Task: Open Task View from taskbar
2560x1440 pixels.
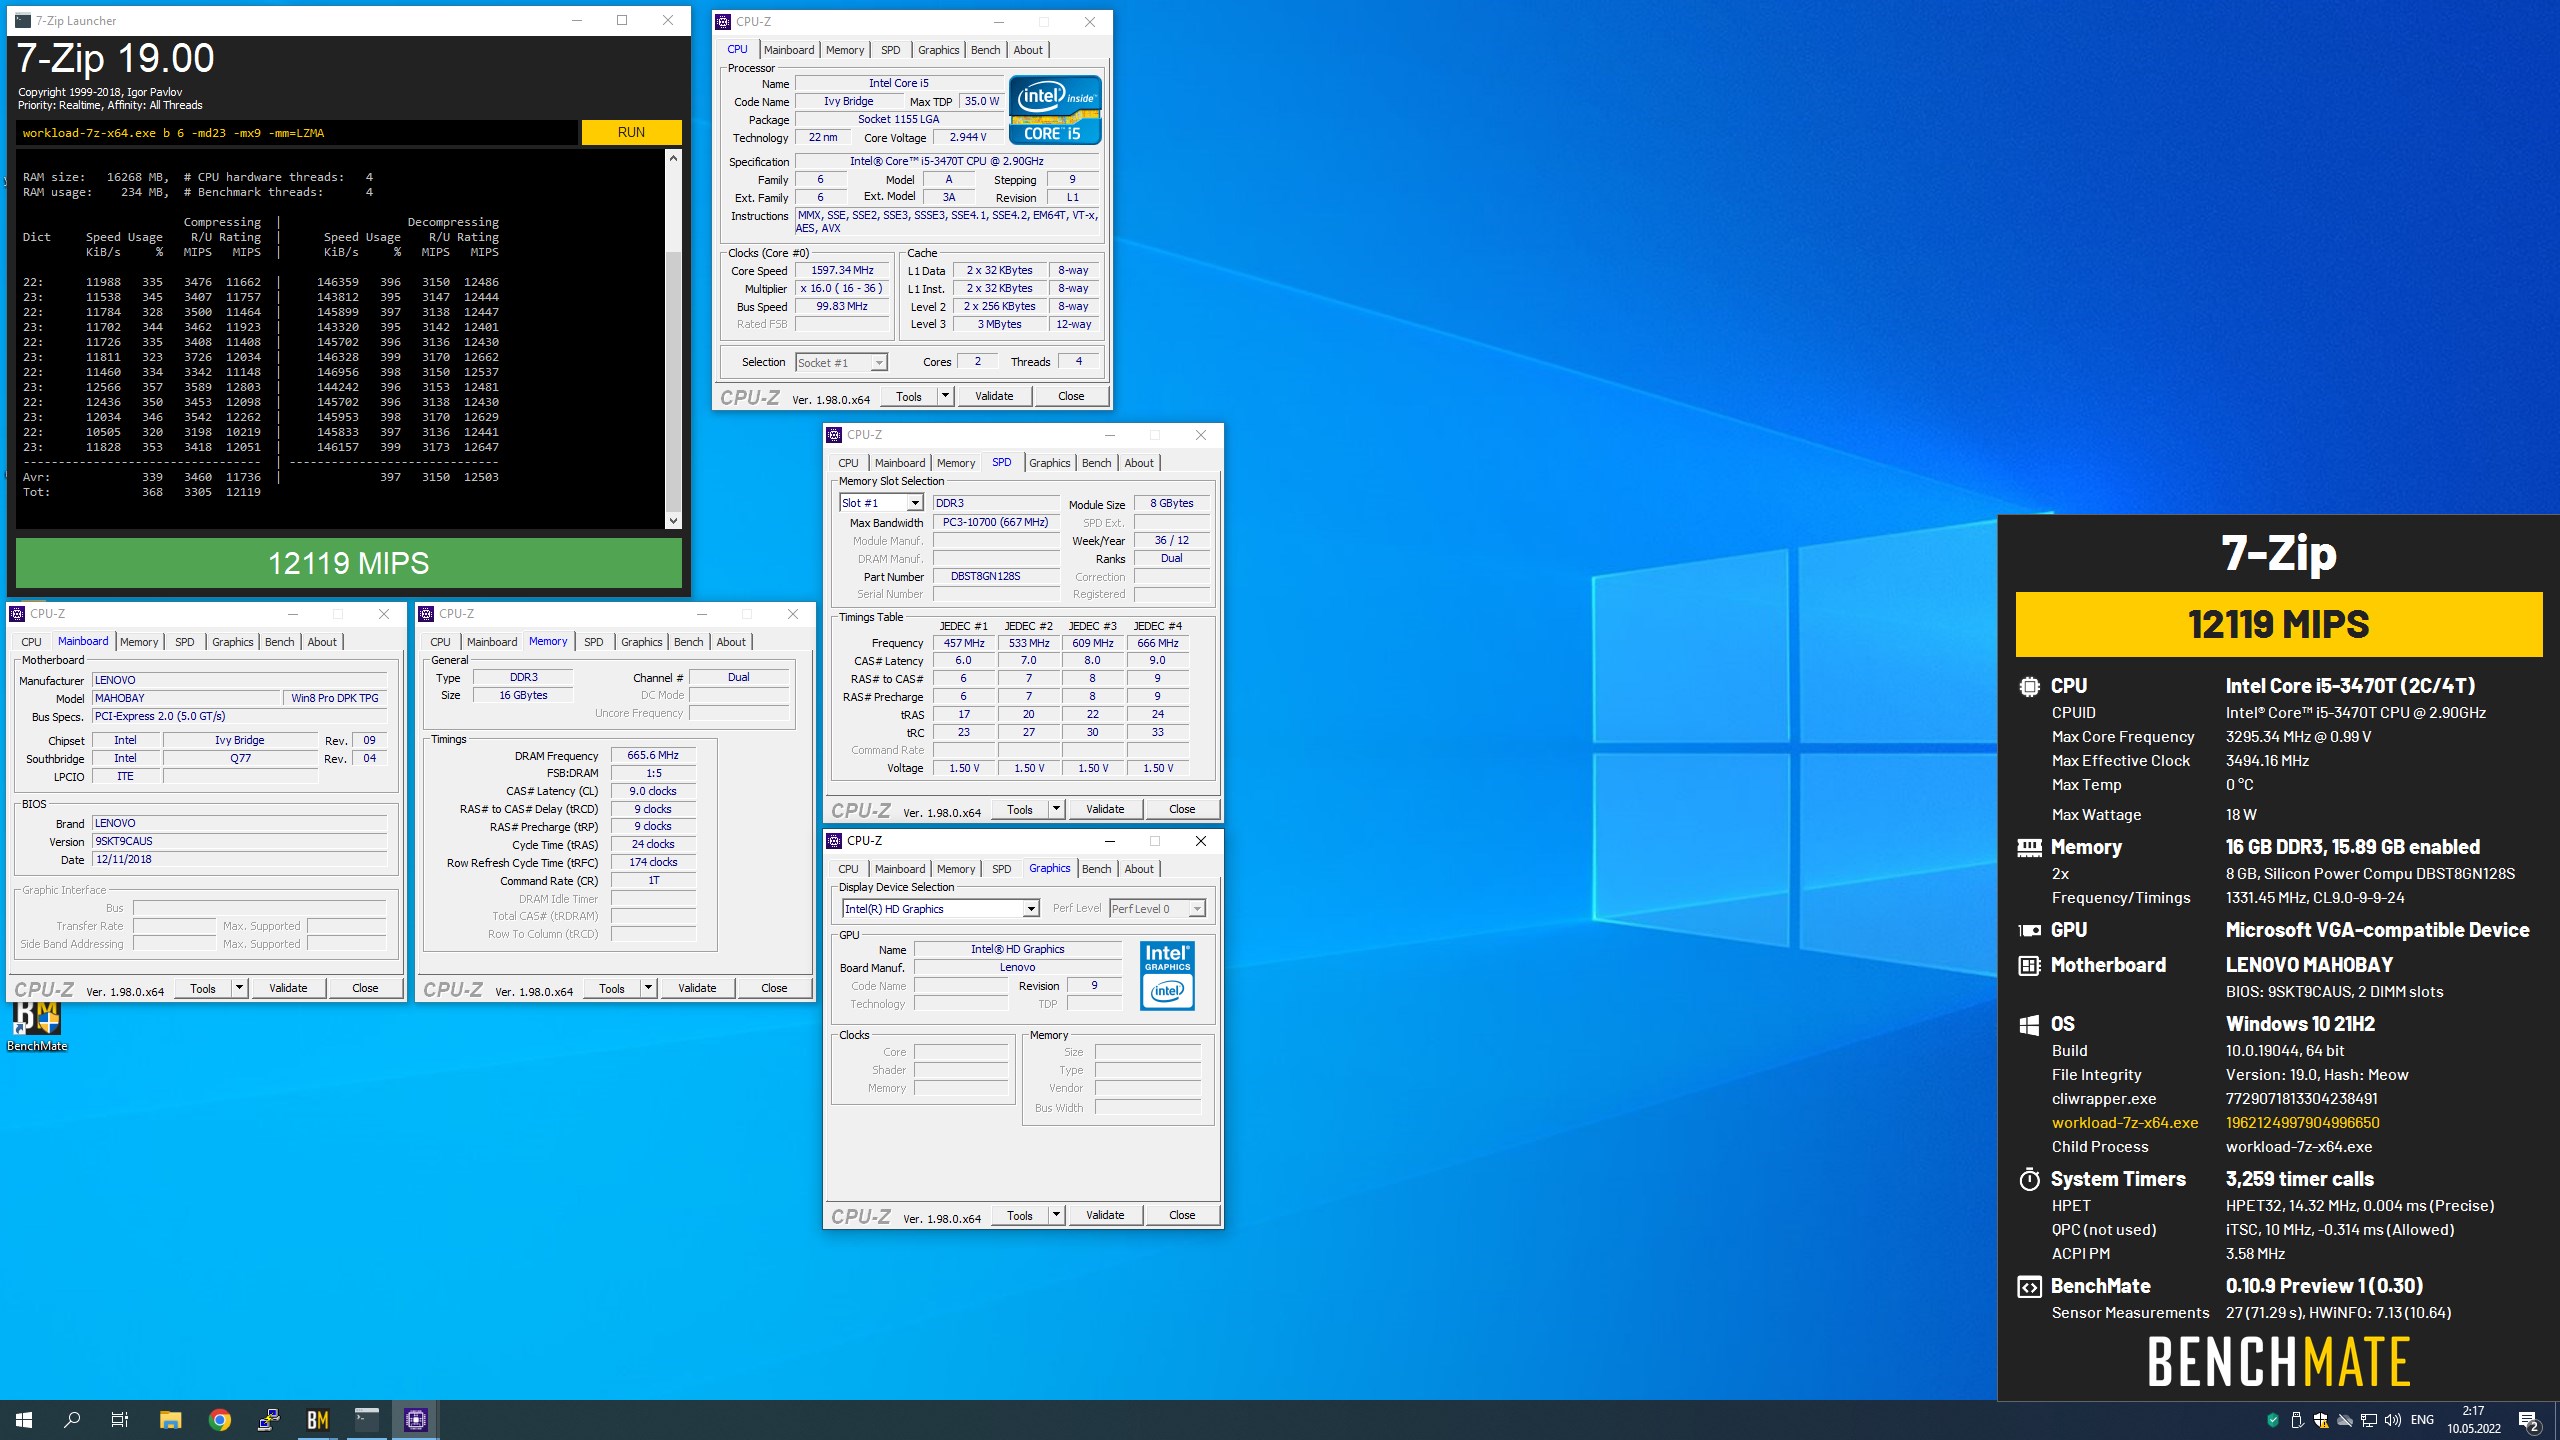Action: click(120, 1420)
